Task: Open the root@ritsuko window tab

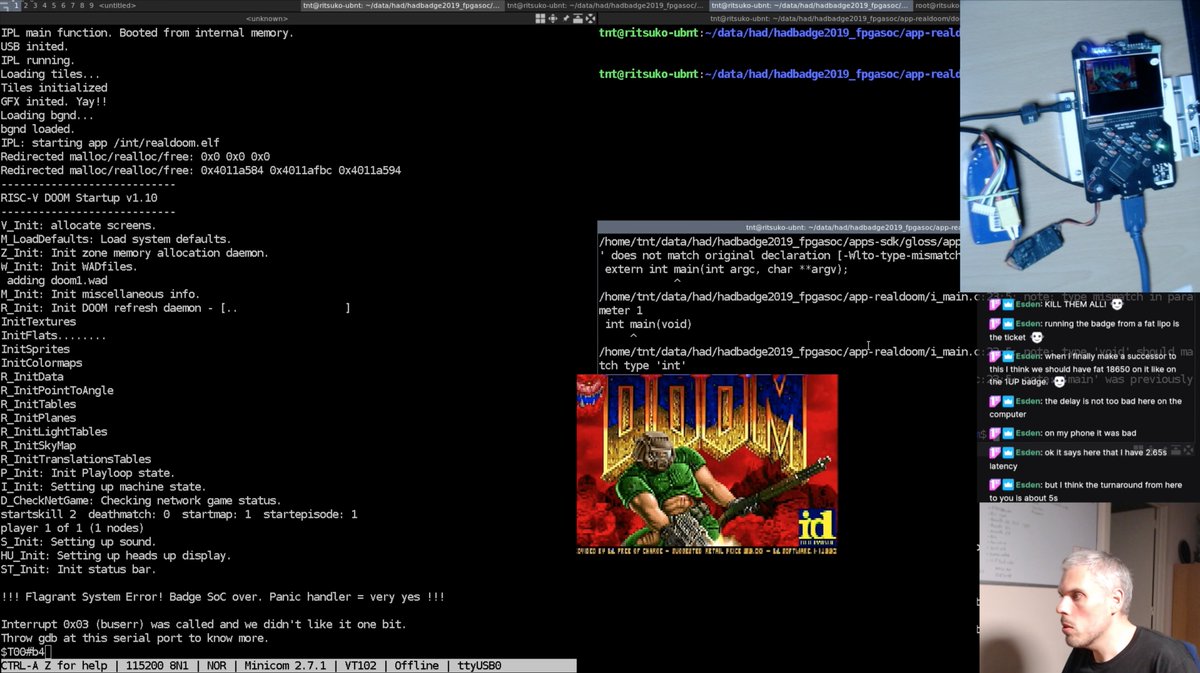Action: click(937, 5)
